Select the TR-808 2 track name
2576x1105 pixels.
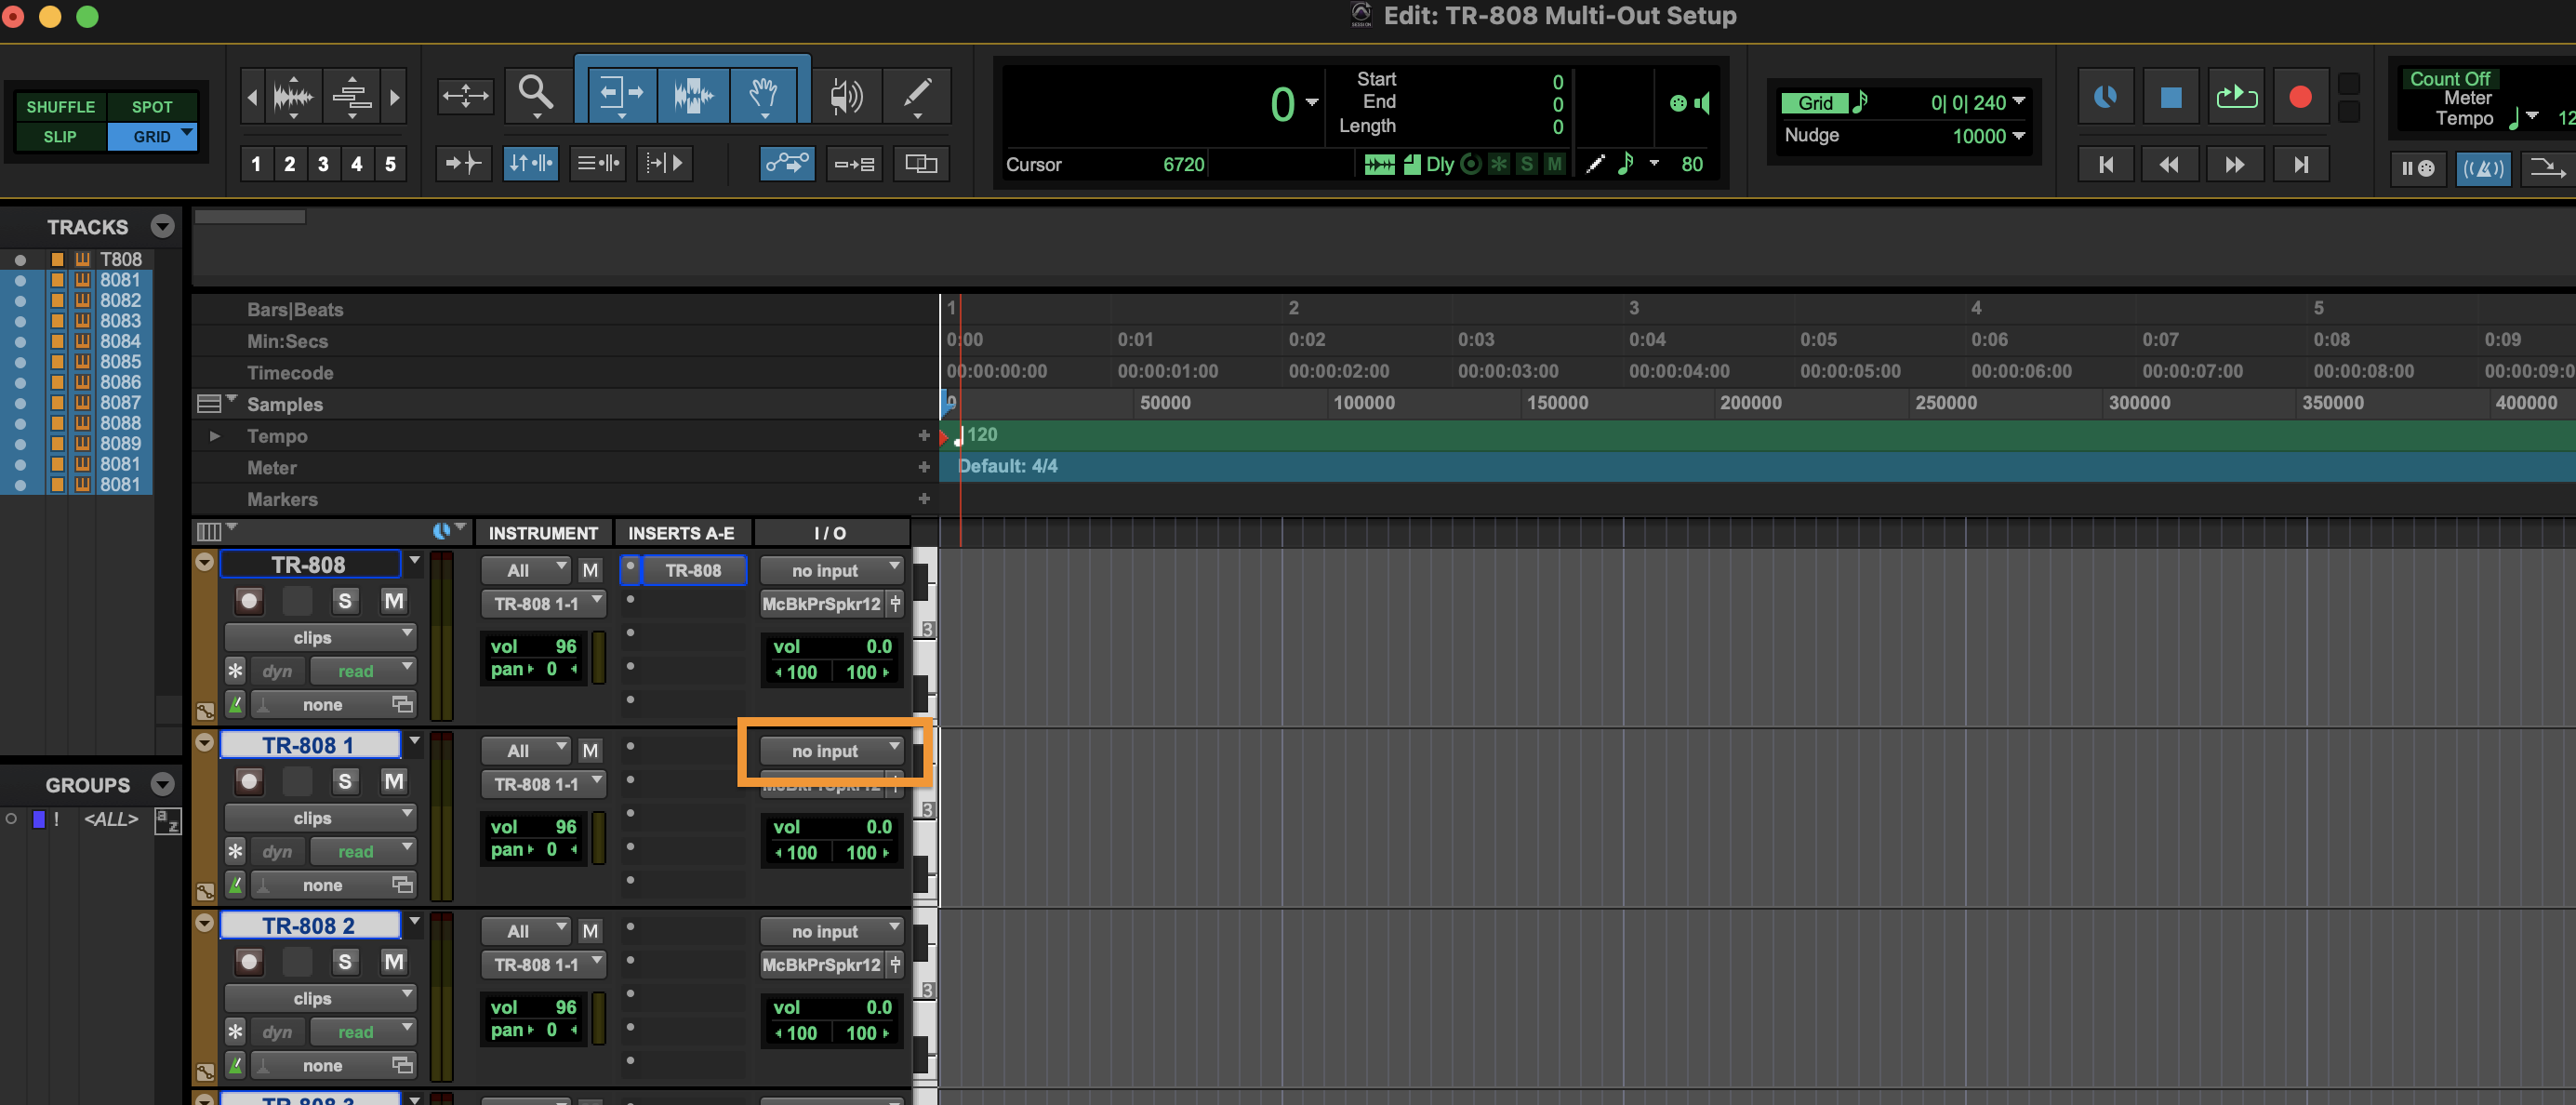click(309, 925)
